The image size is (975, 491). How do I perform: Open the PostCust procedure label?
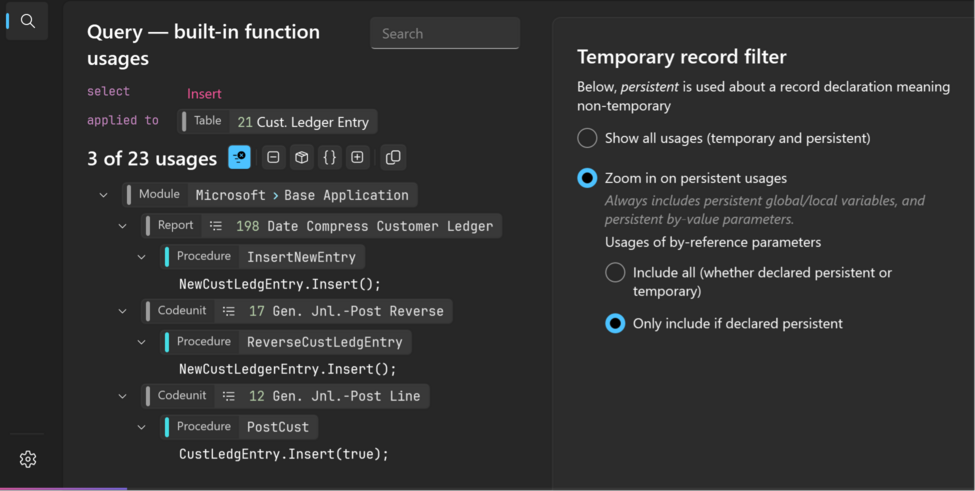click(239, 427)
